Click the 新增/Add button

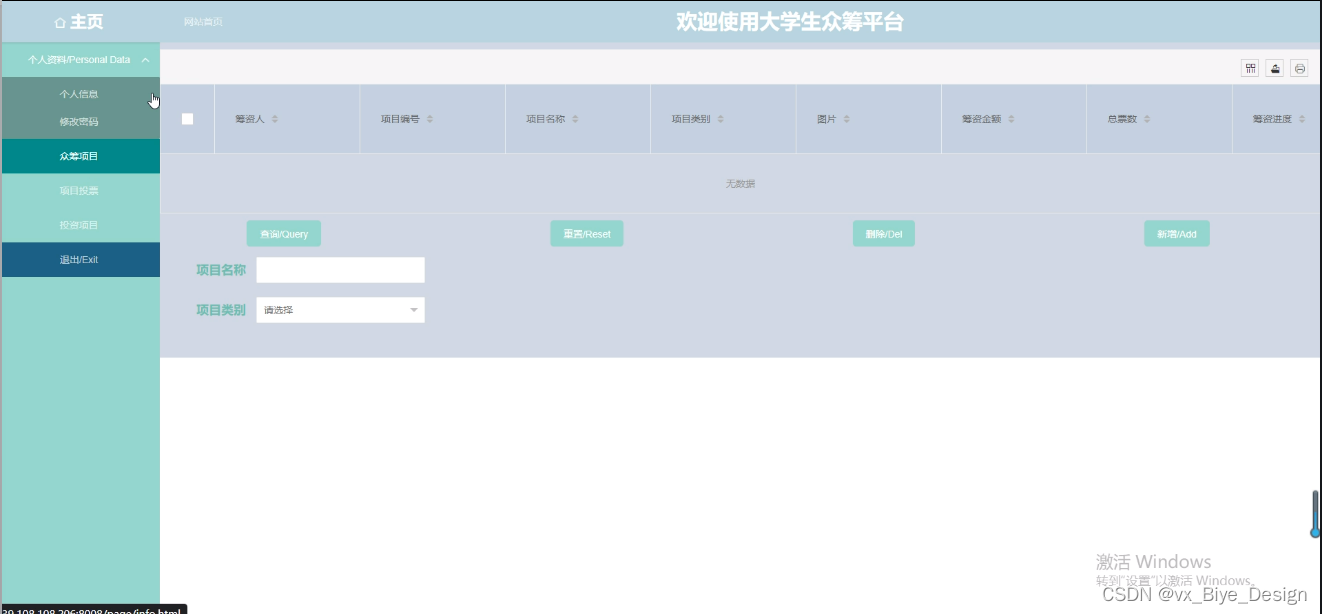[1177, 234]
